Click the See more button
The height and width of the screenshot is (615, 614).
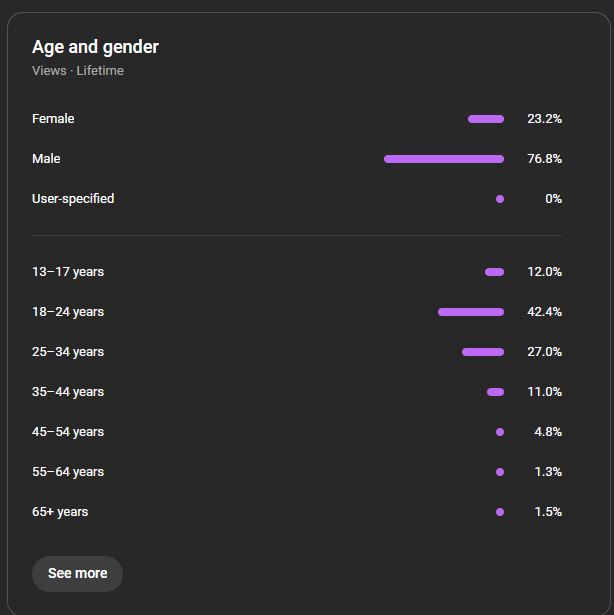(x=77, y=573)
